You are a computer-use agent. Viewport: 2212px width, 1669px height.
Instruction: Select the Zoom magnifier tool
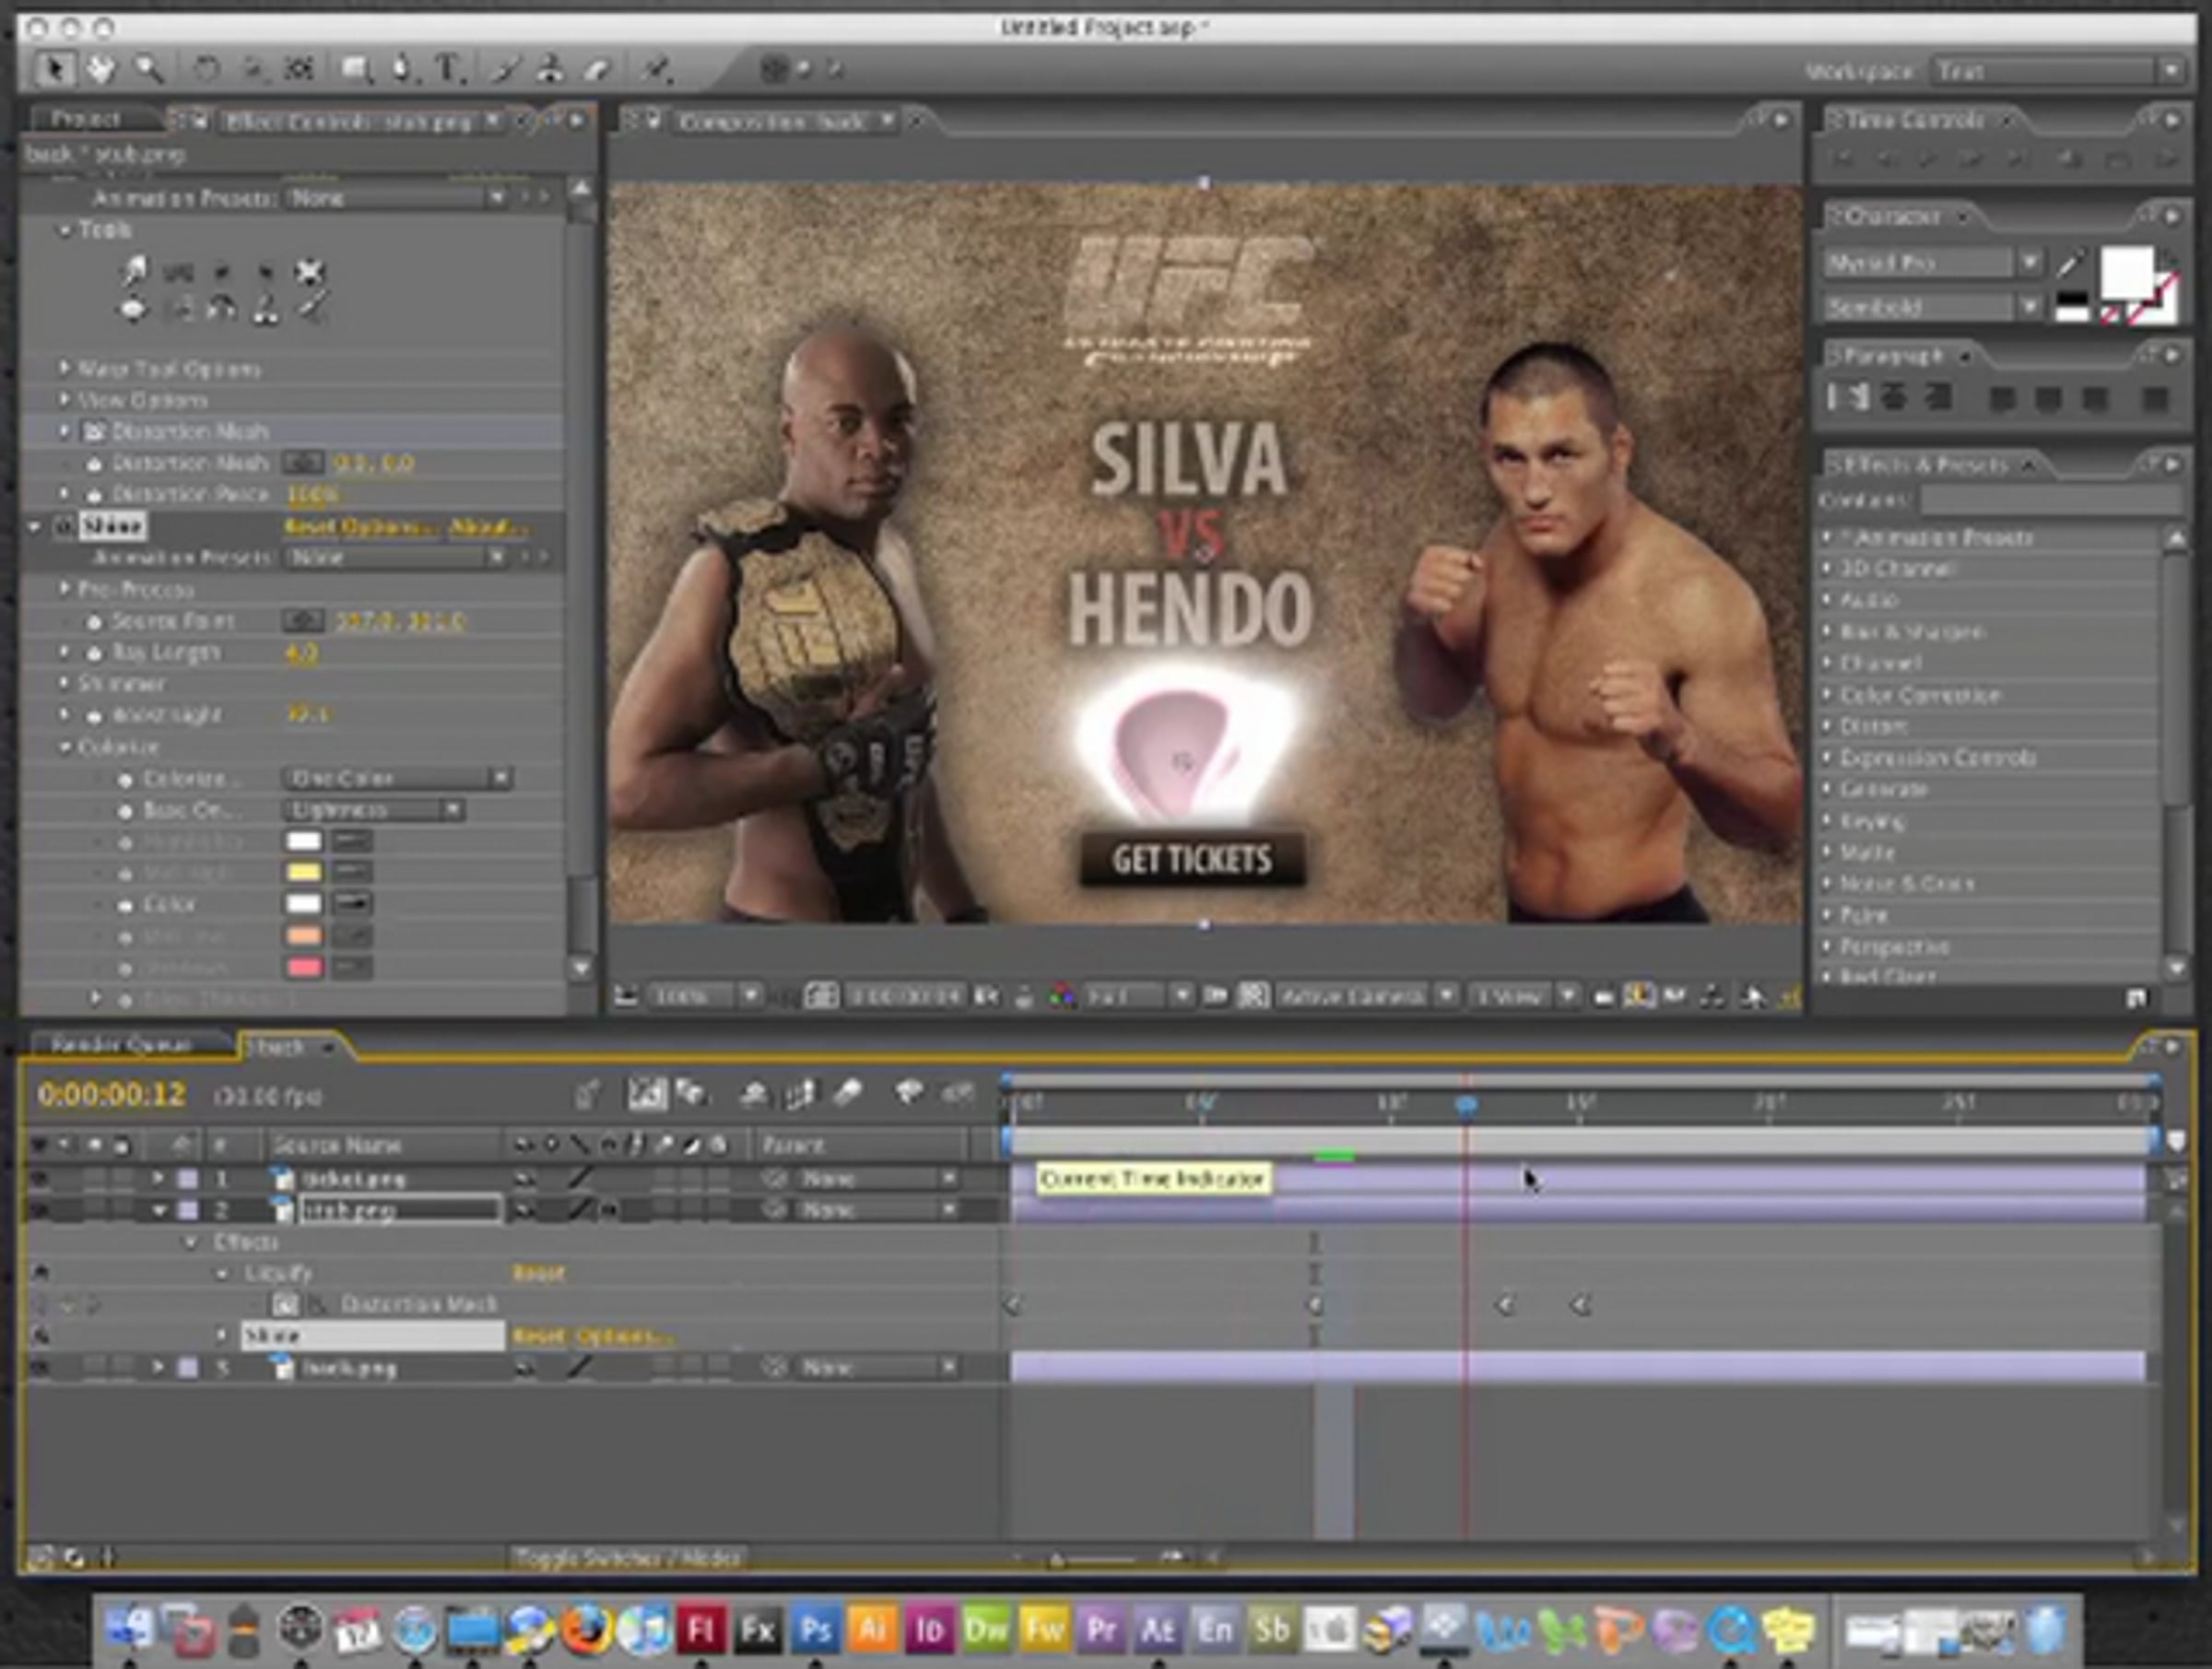click(x=149, y=69)
